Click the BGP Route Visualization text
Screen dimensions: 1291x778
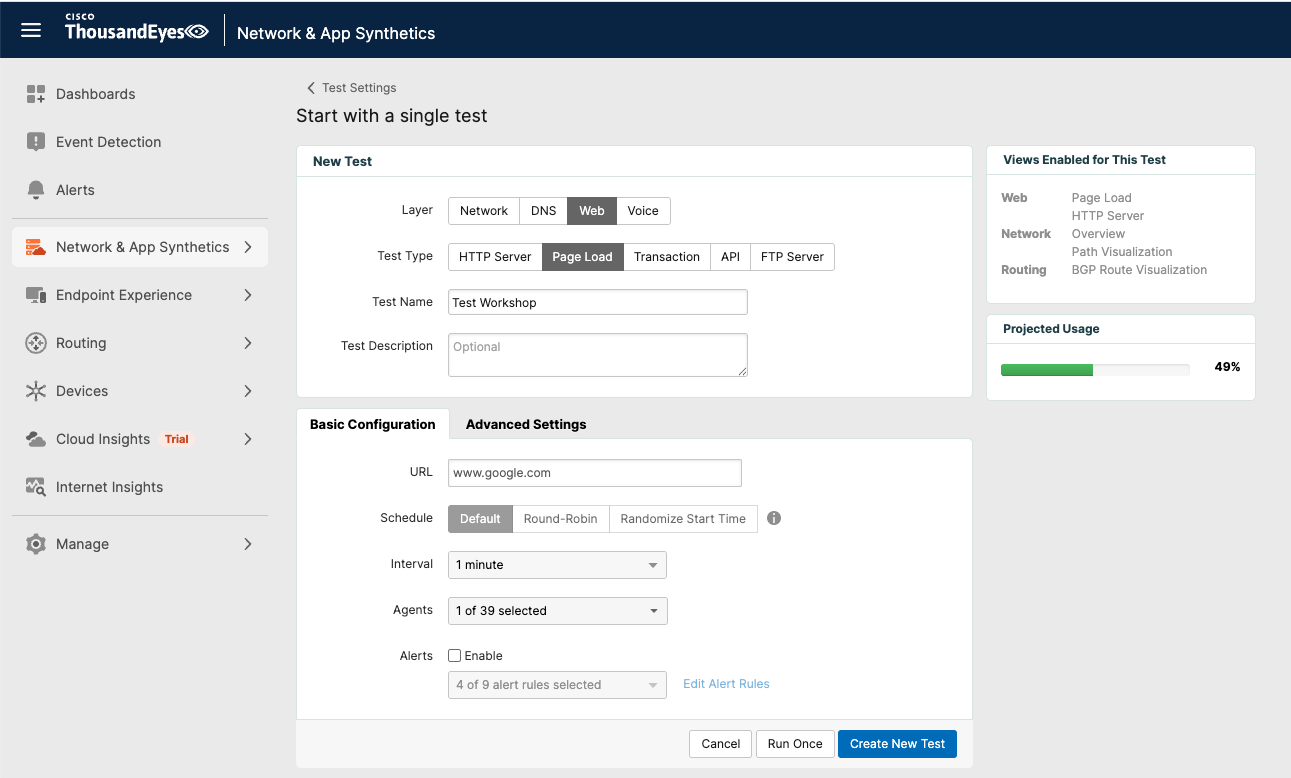coord(1139,270)
